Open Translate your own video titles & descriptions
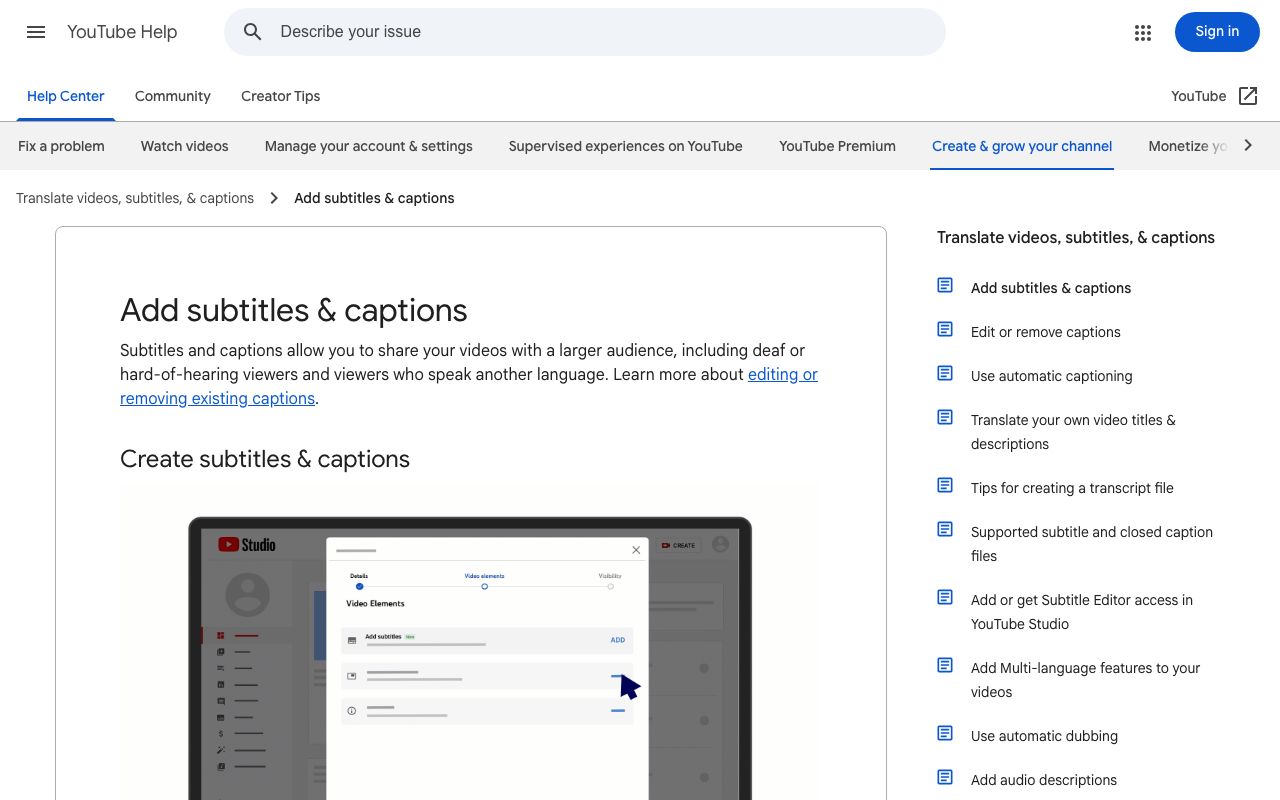Viewport: 1280px width, 800px height. pyautogui.click(x=1073, y=432)
